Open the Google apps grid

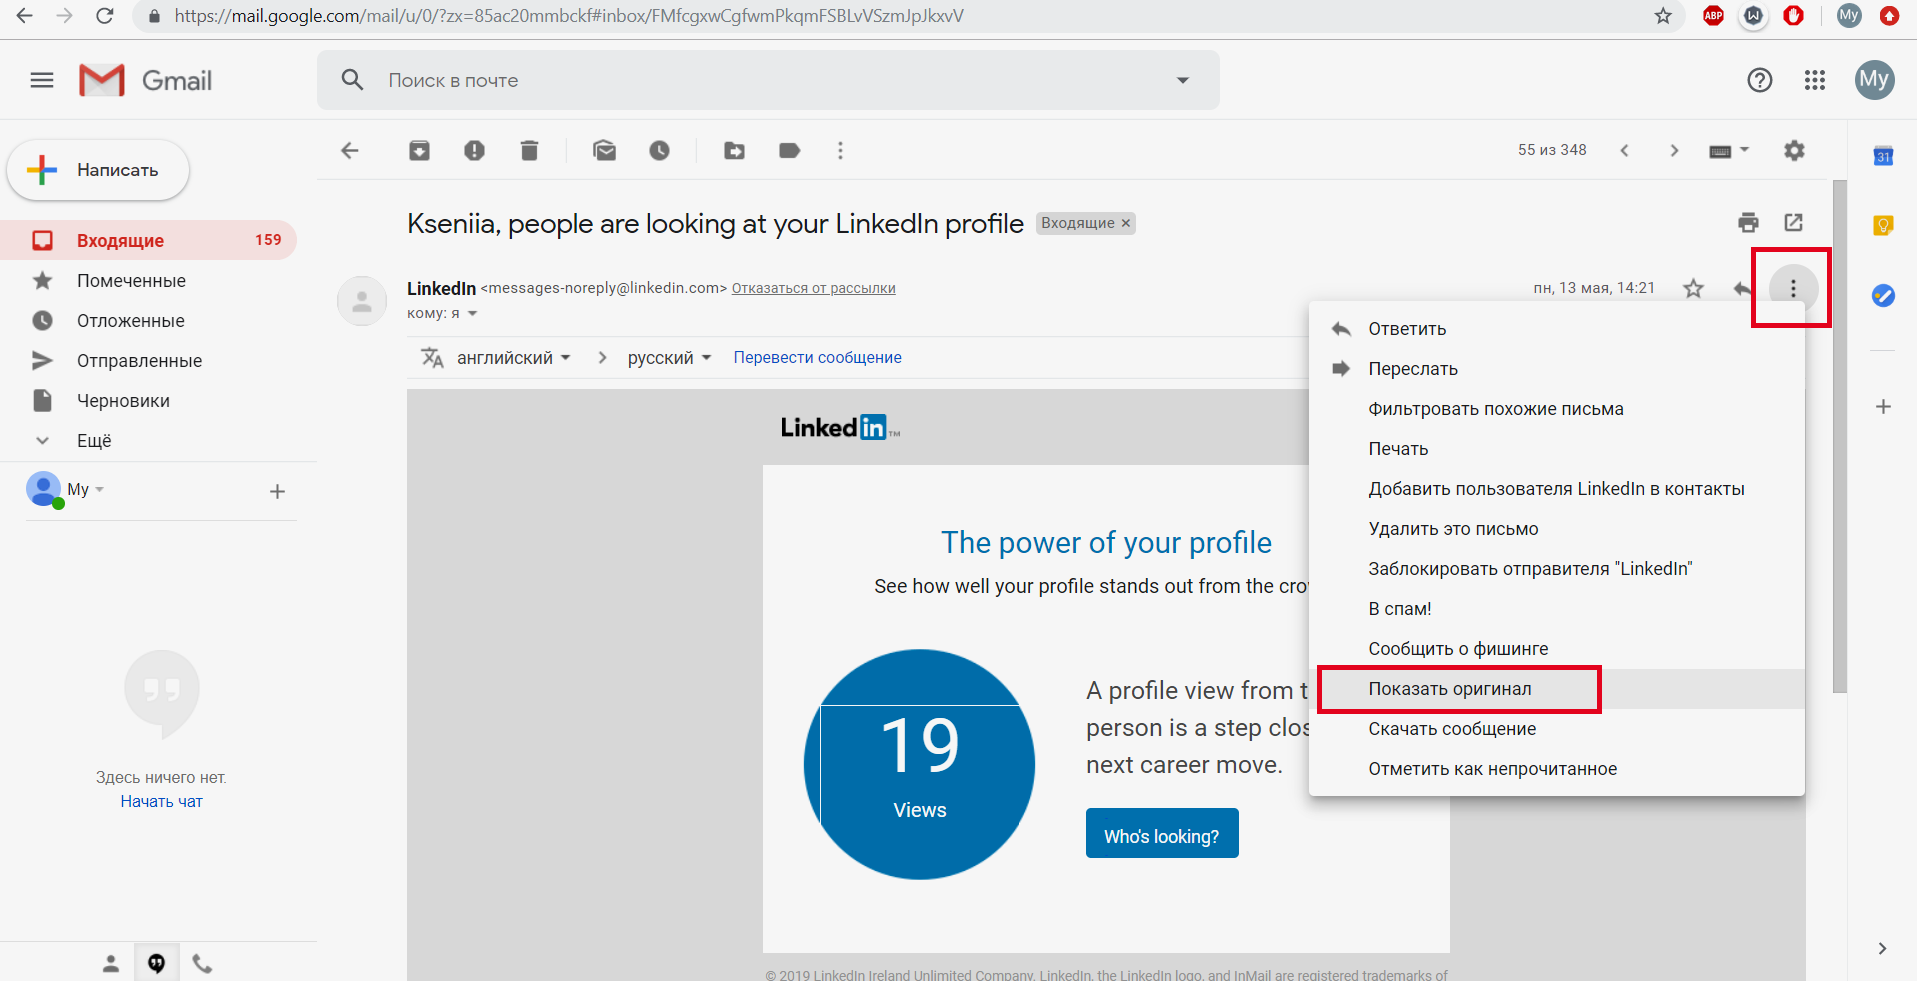[1815, 80]
